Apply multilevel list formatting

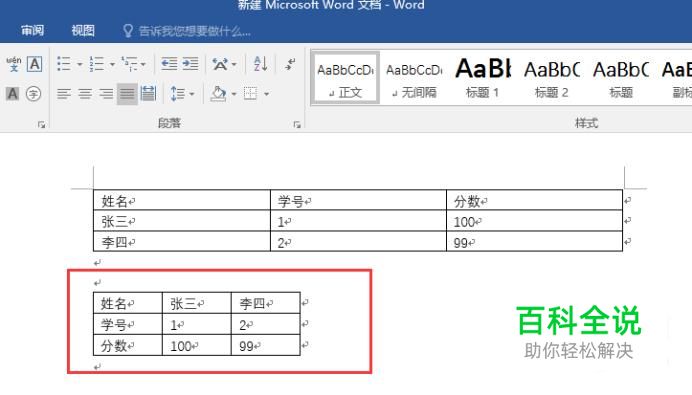tap(129, 64)
